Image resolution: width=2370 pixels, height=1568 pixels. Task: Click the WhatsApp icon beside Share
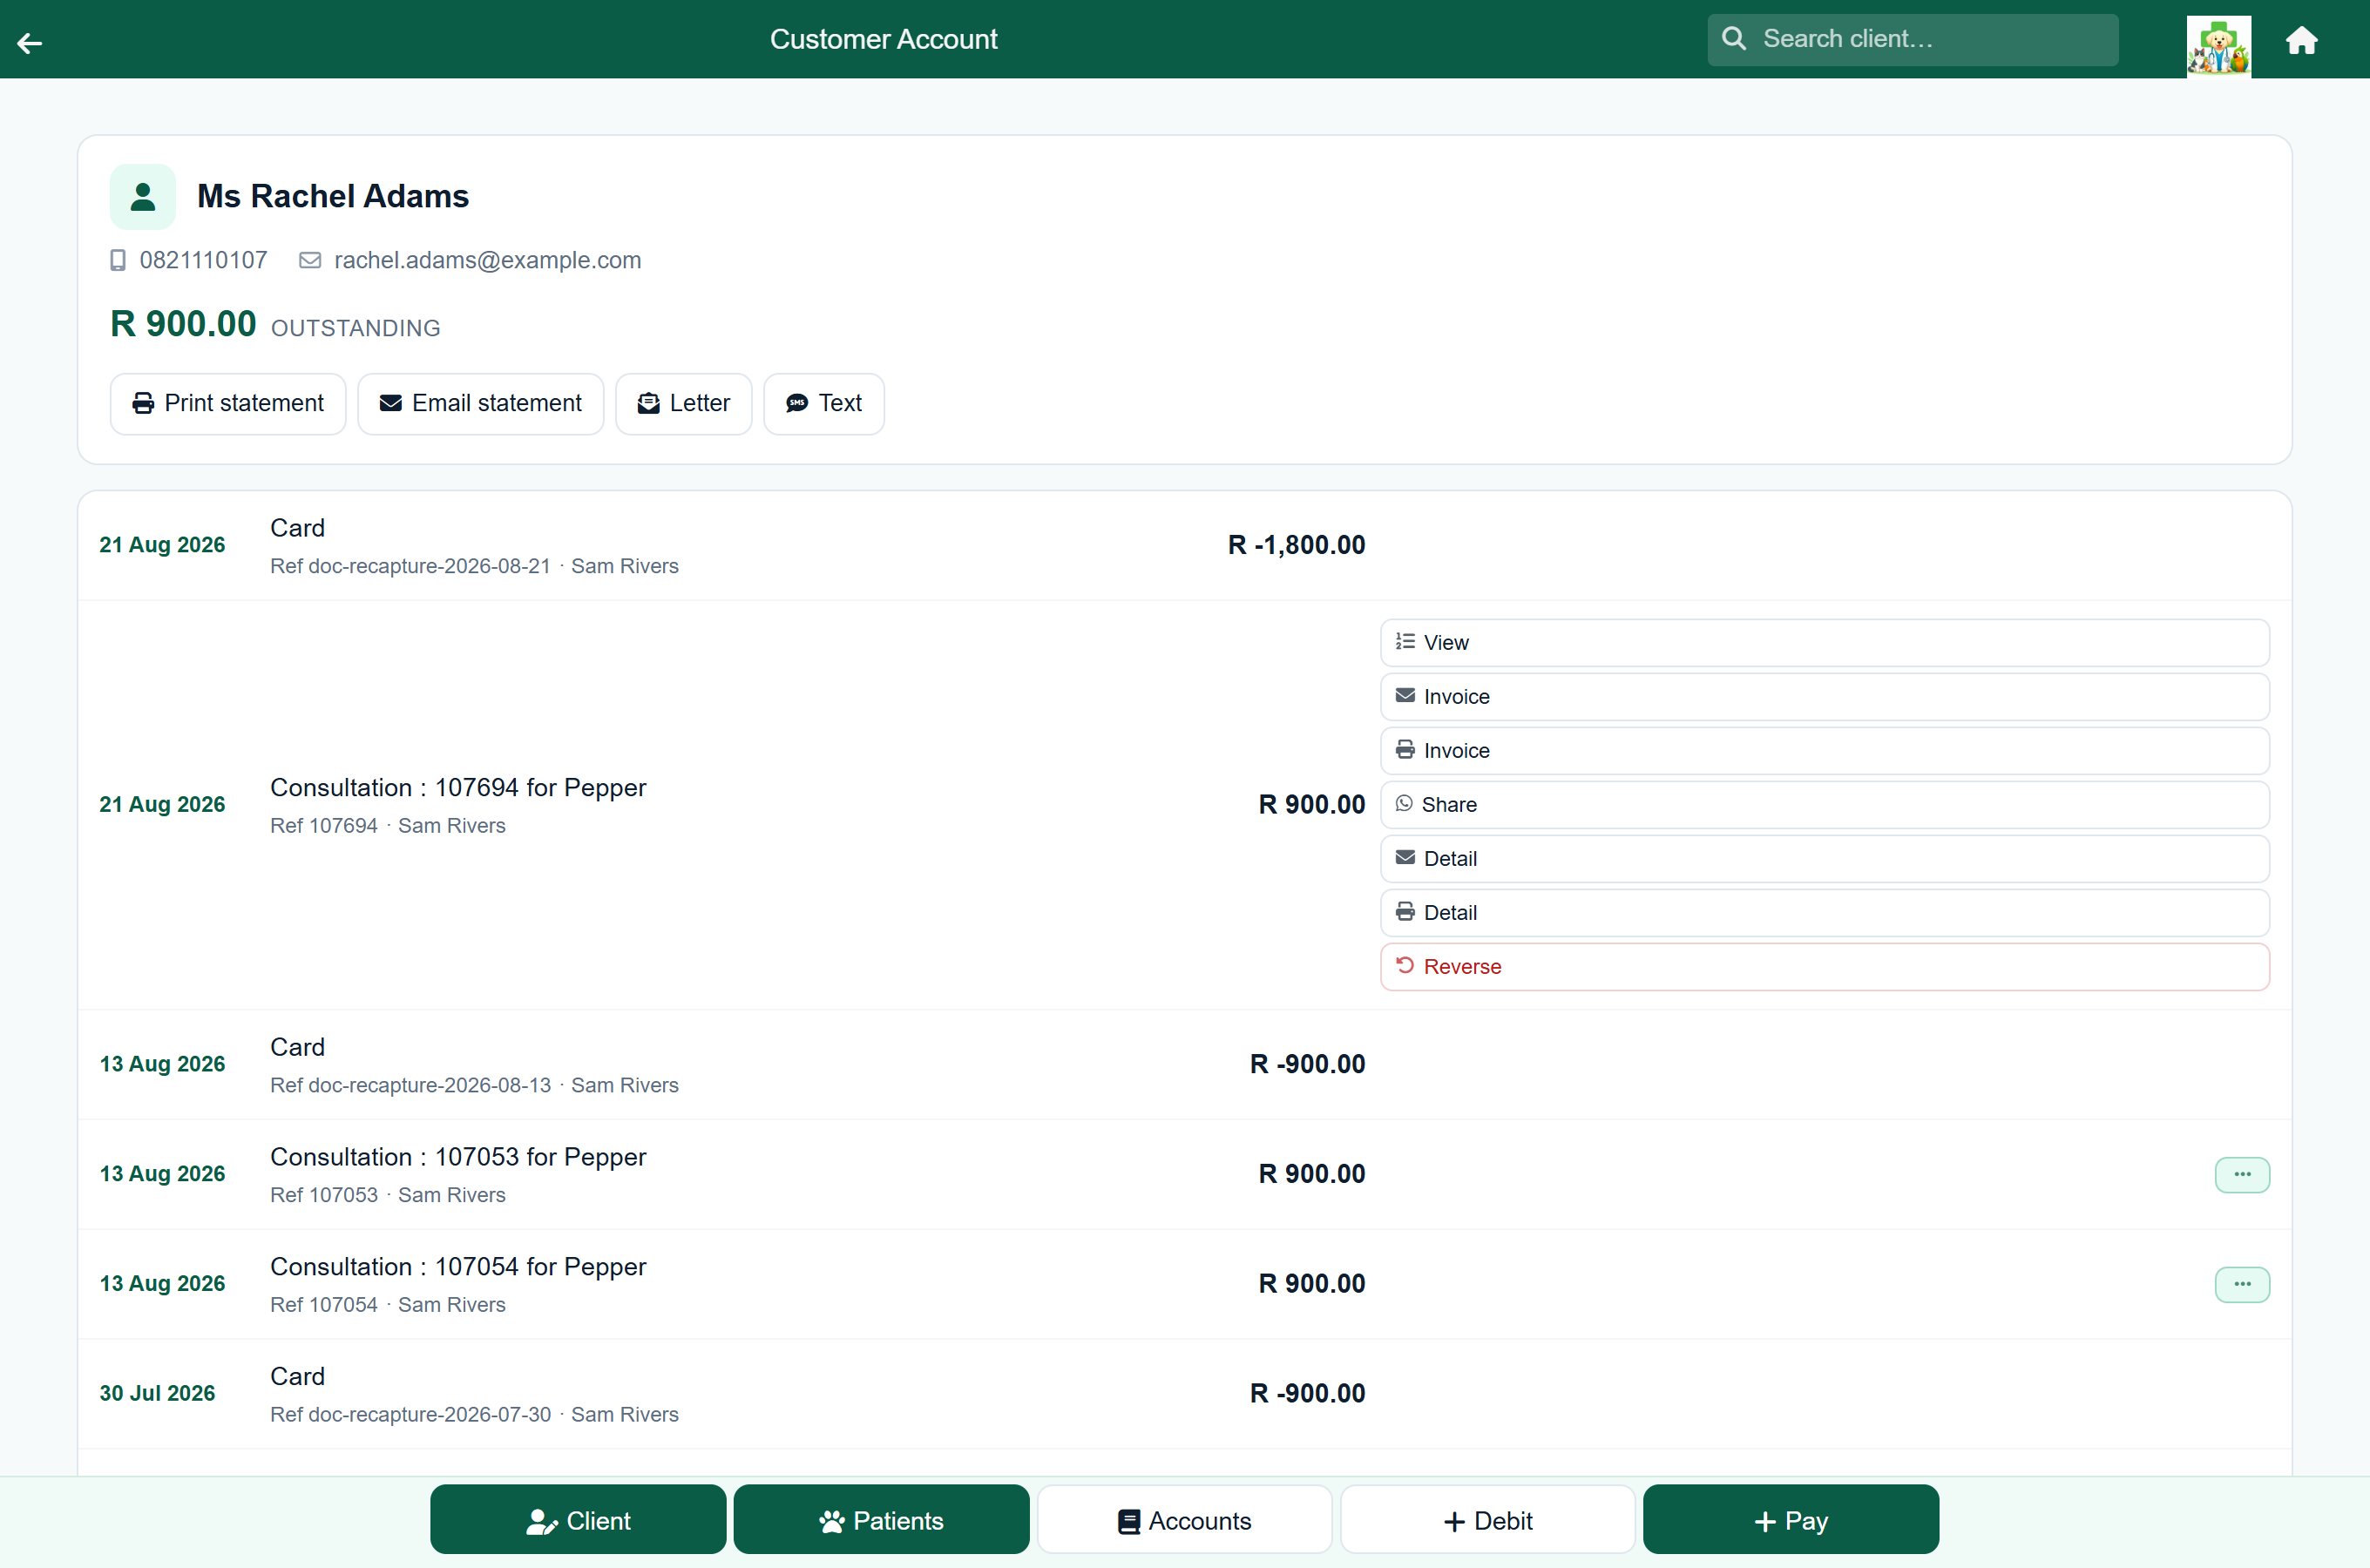[1404, 803]
